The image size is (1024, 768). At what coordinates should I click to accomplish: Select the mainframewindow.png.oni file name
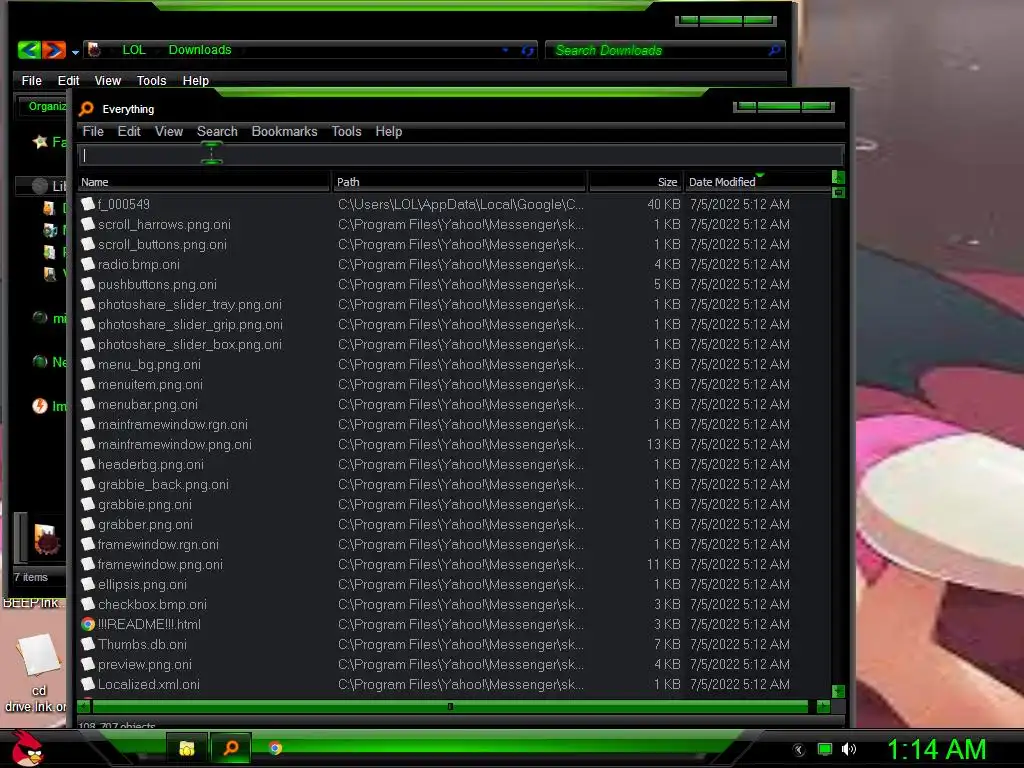(174, 444)
